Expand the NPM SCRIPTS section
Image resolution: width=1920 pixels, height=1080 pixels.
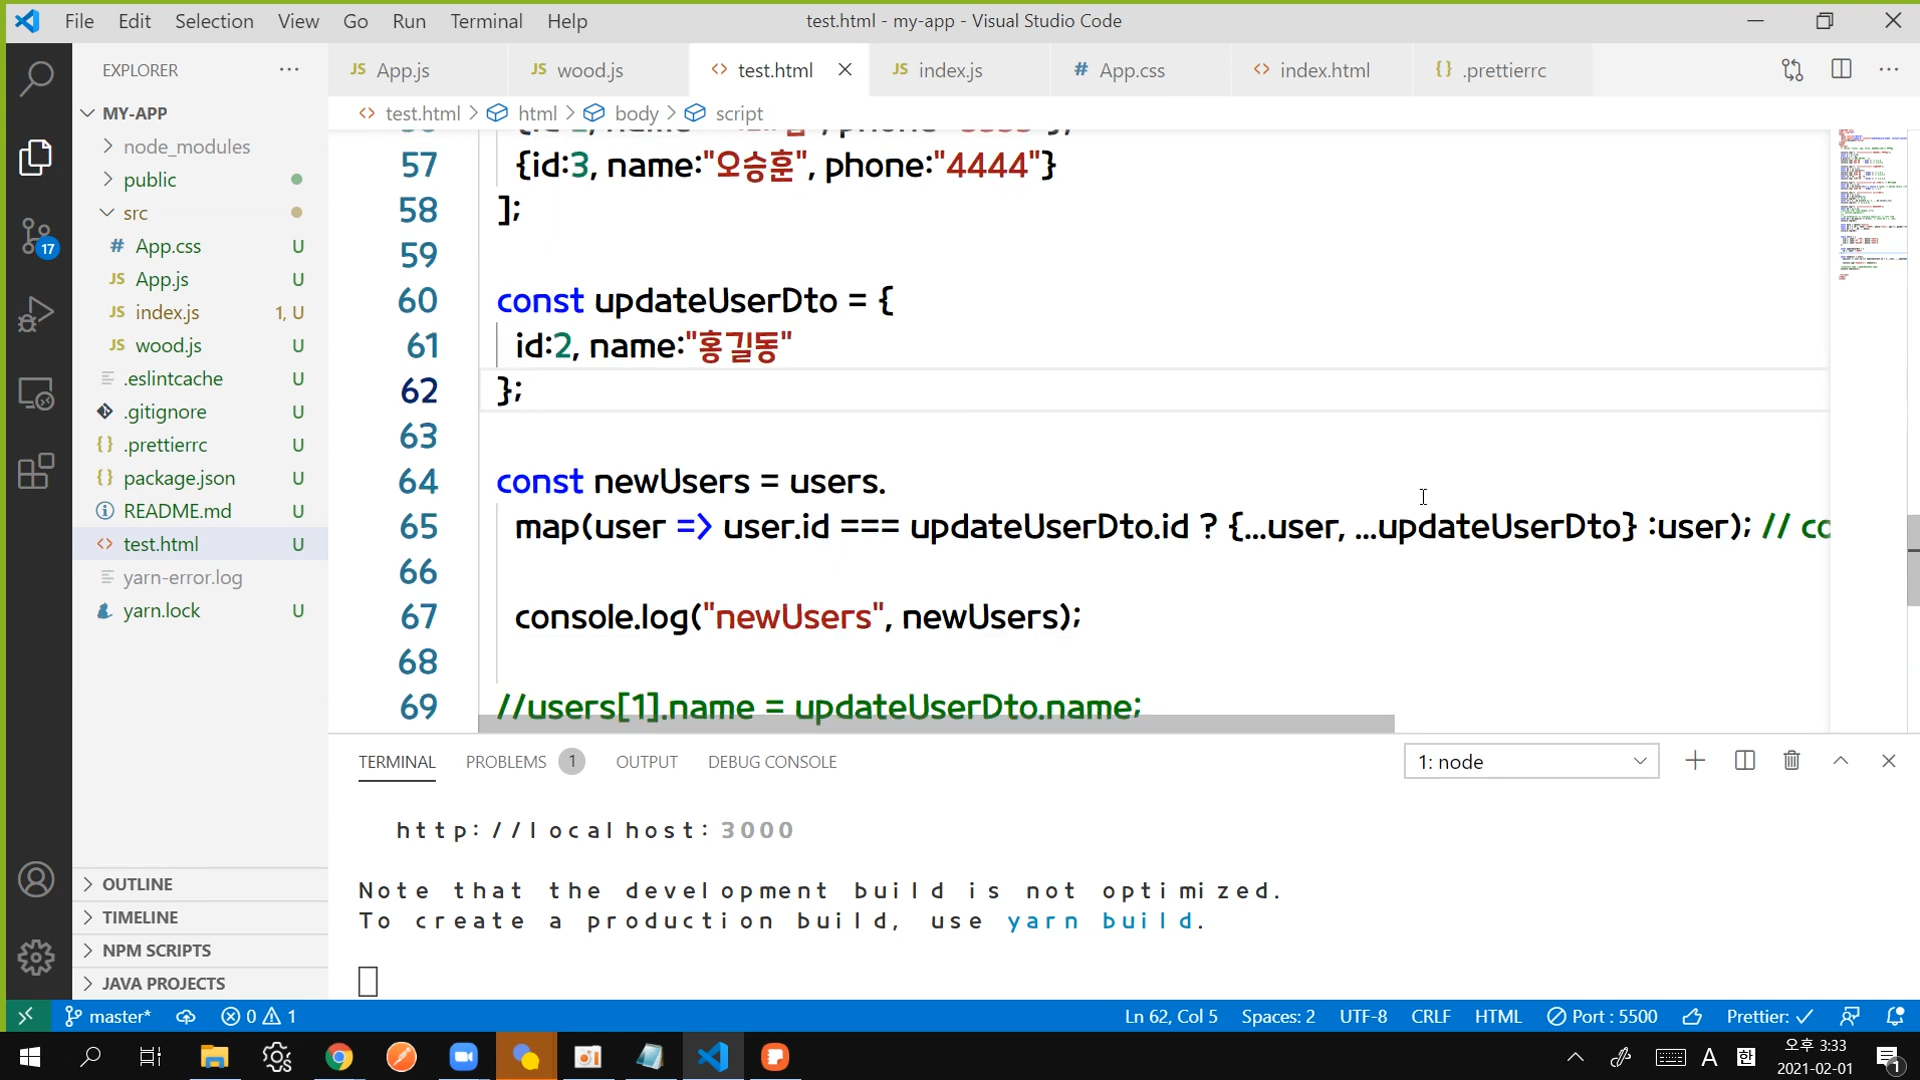(200, 950)
